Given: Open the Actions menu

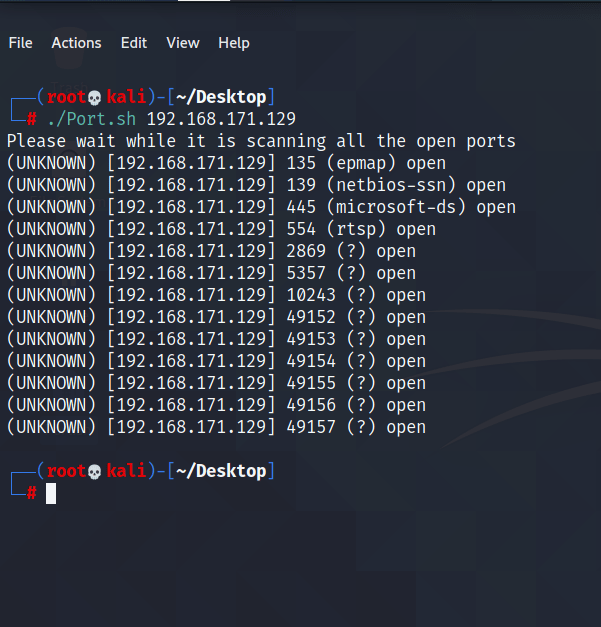Looking at the screenshot, I should [x=76, y=43].
